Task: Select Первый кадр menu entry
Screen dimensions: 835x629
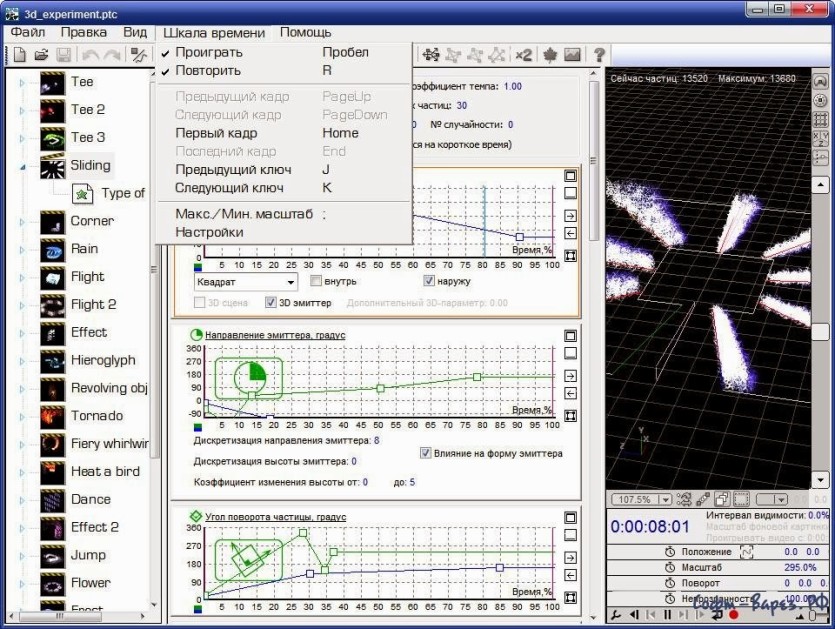Action: [216, 133]
